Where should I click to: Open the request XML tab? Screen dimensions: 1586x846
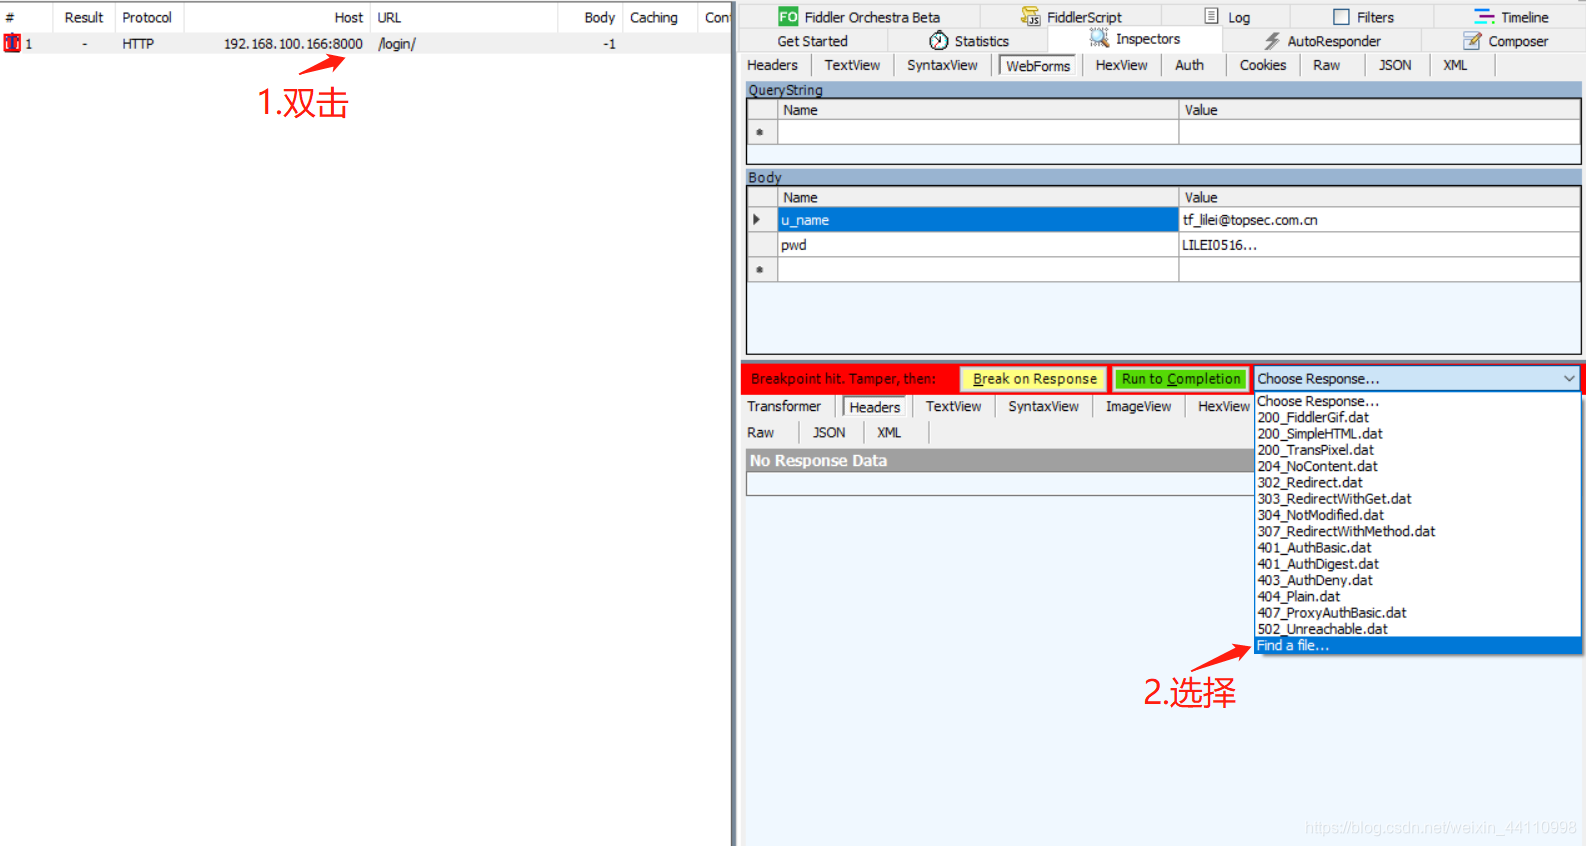click(x=1455, y=65)
